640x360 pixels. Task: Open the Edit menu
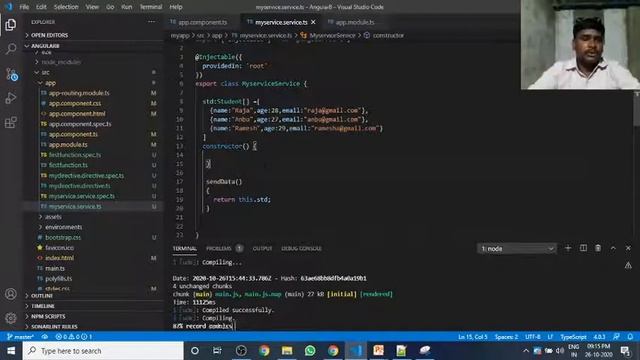pyautogui.click(x=41, y=7)
